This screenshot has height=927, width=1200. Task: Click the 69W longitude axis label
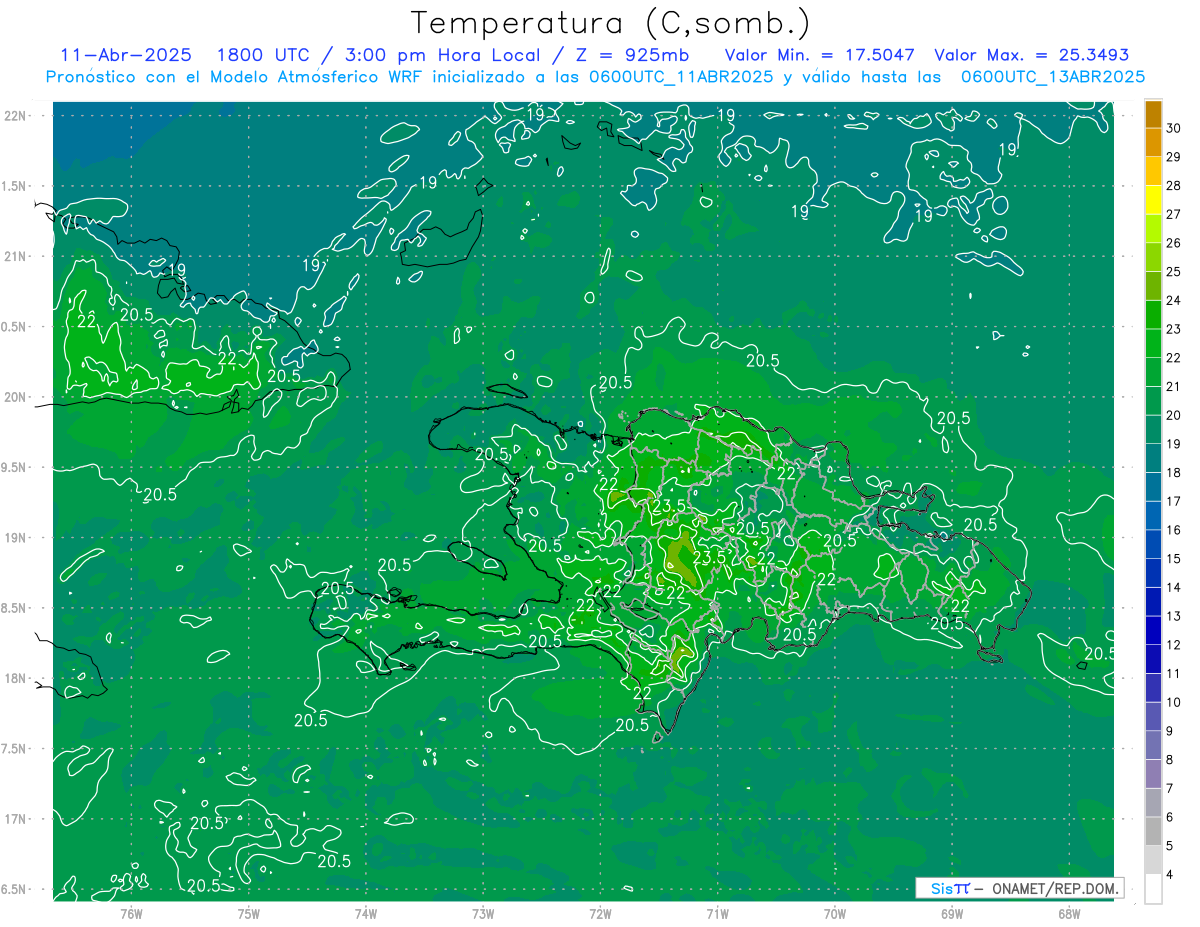click(952, 914)
